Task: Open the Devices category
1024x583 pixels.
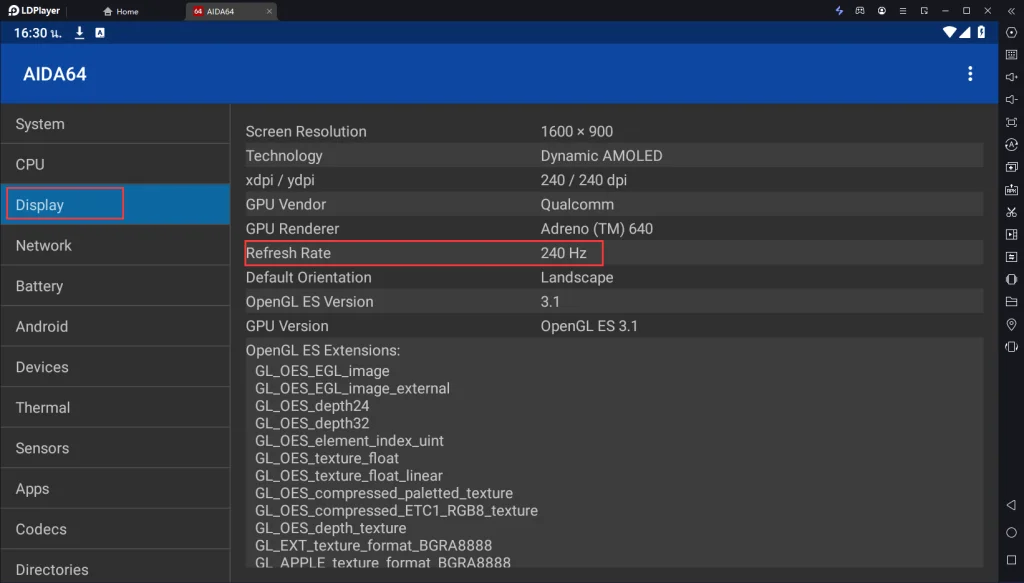Action: [x=116, y=367]
